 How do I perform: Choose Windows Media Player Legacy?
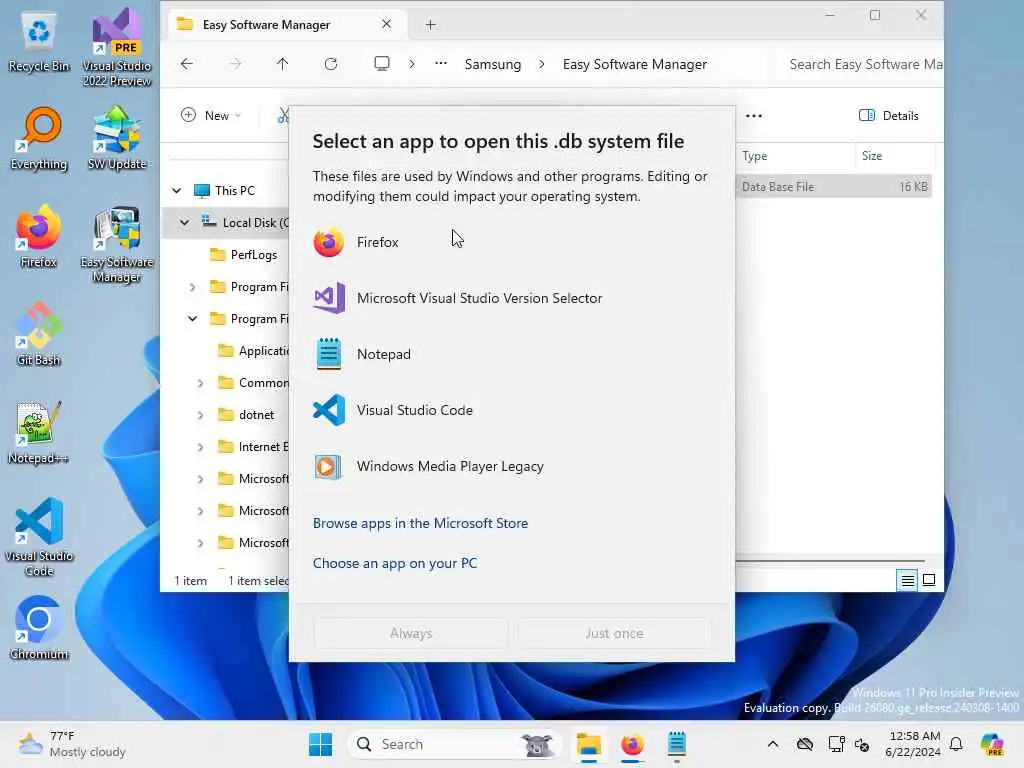coord(511,466)
